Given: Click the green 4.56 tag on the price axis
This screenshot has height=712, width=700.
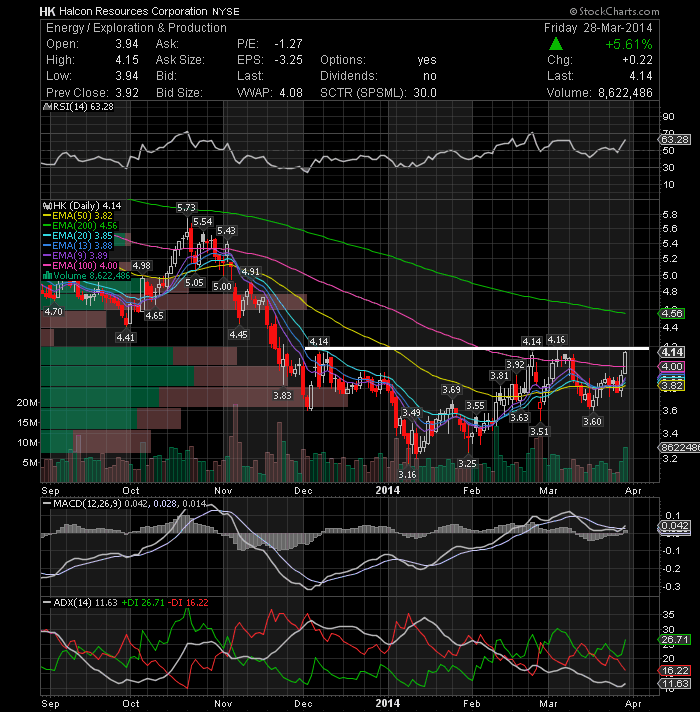Looking at the screenshot, I should pos(672,314).
